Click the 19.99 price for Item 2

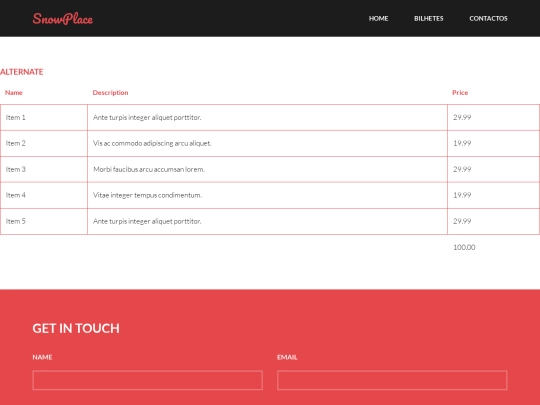pyautogui.click(x=462, y=143)
